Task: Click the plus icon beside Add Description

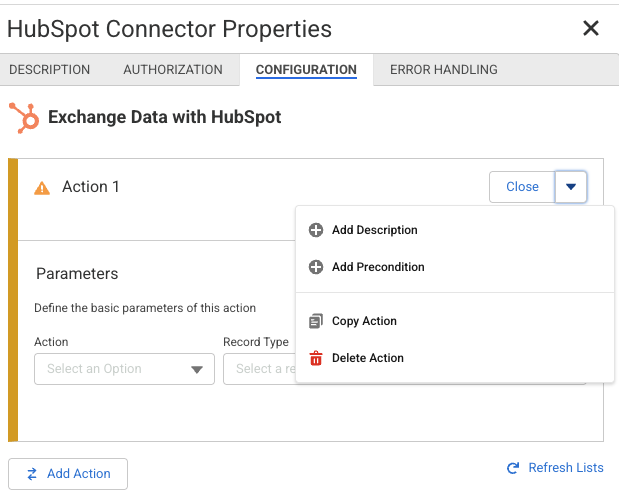Action: pos(316,230)
